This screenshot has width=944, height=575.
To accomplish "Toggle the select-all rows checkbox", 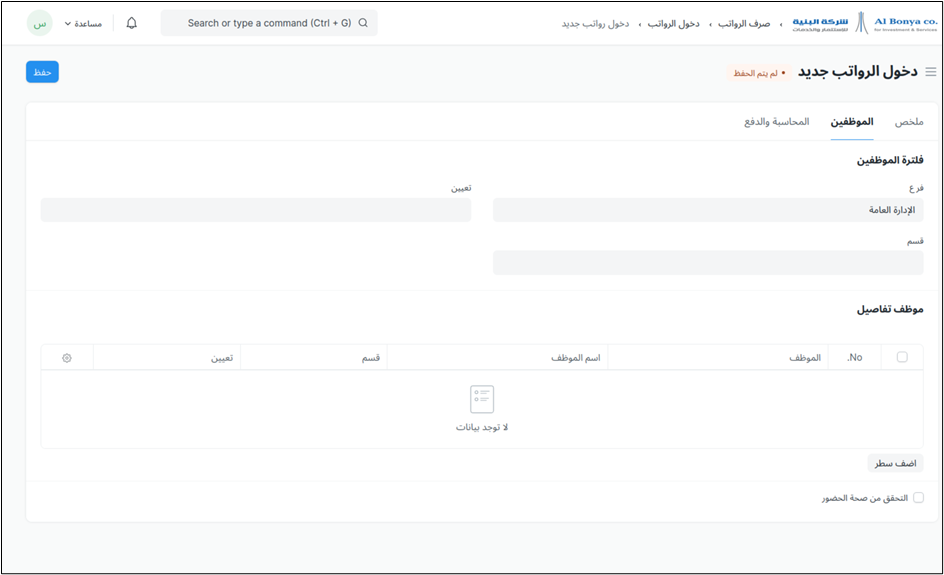I will pyautogui.click(x=902, y=358).
